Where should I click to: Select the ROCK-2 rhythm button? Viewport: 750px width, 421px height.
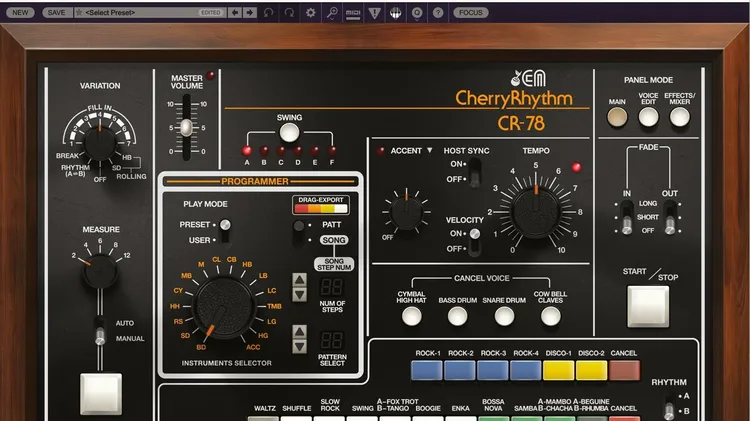(x=460, y=370)
